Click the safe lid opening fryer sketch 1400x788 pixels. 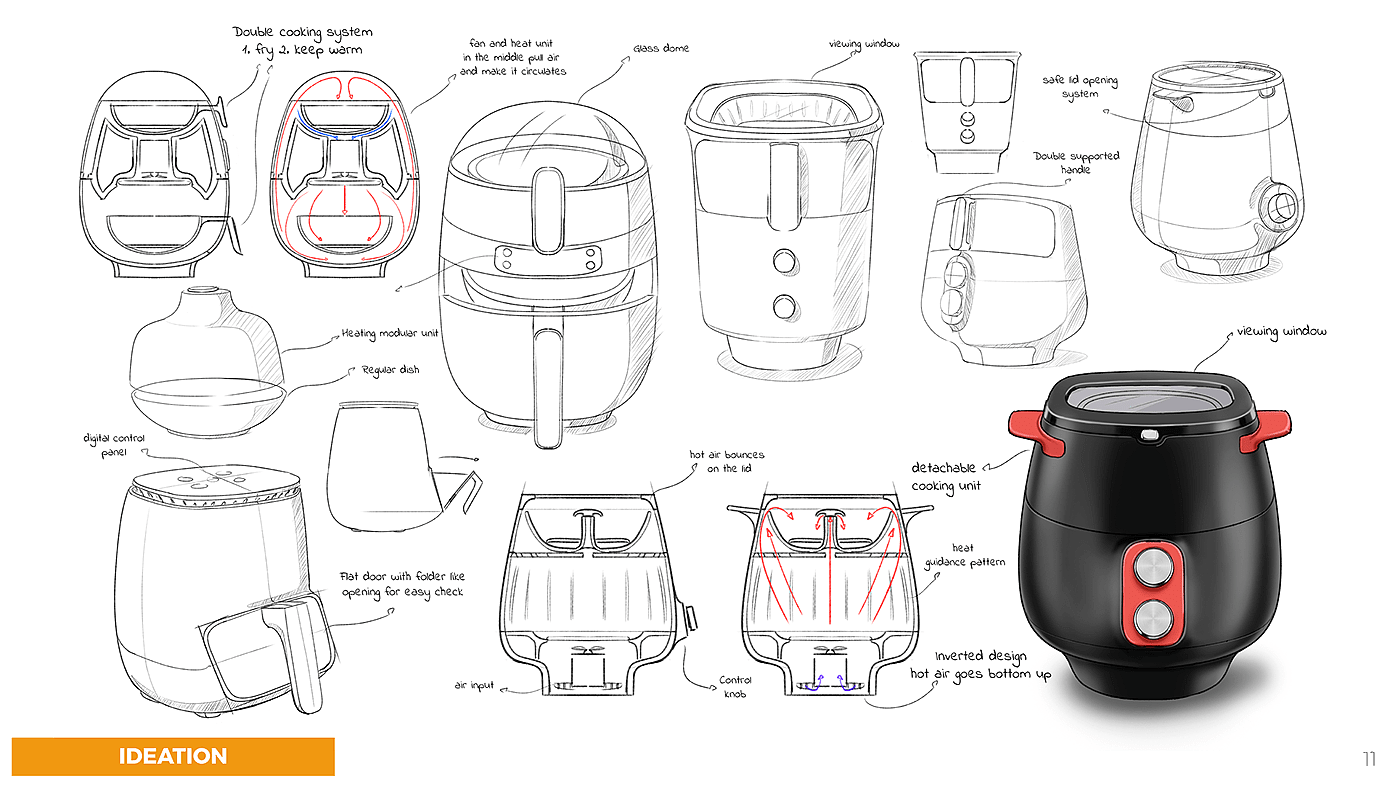coord(1218,173)
